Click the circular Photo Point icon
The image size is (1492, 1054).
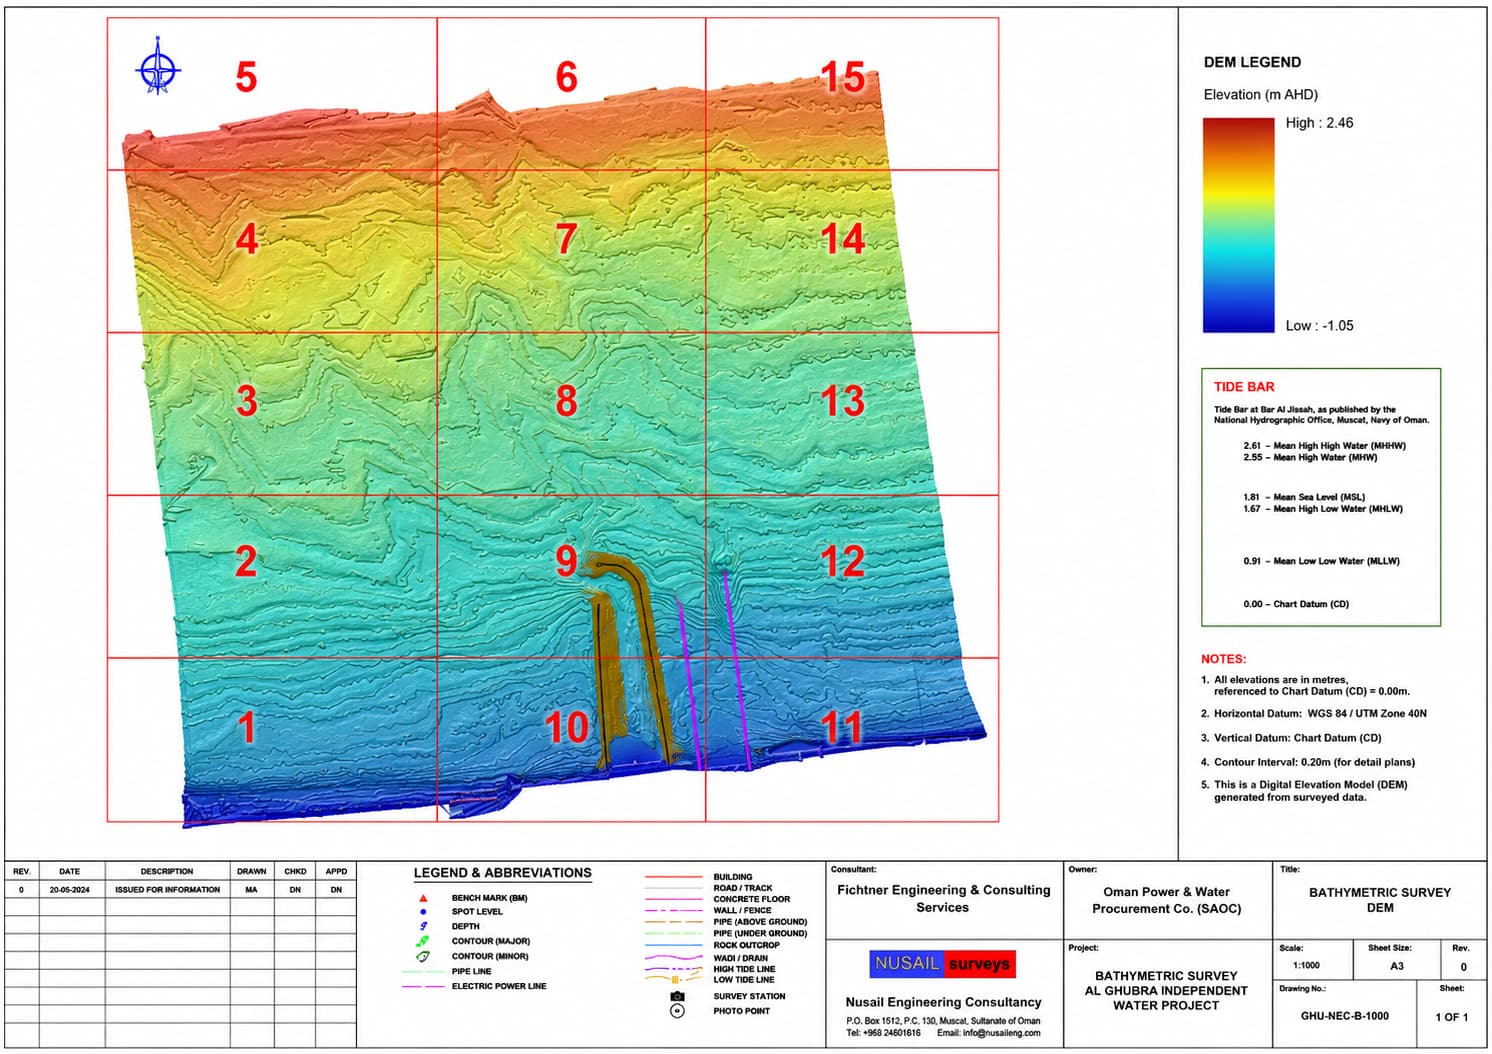pyautogui.click(x=677, y=1011)
